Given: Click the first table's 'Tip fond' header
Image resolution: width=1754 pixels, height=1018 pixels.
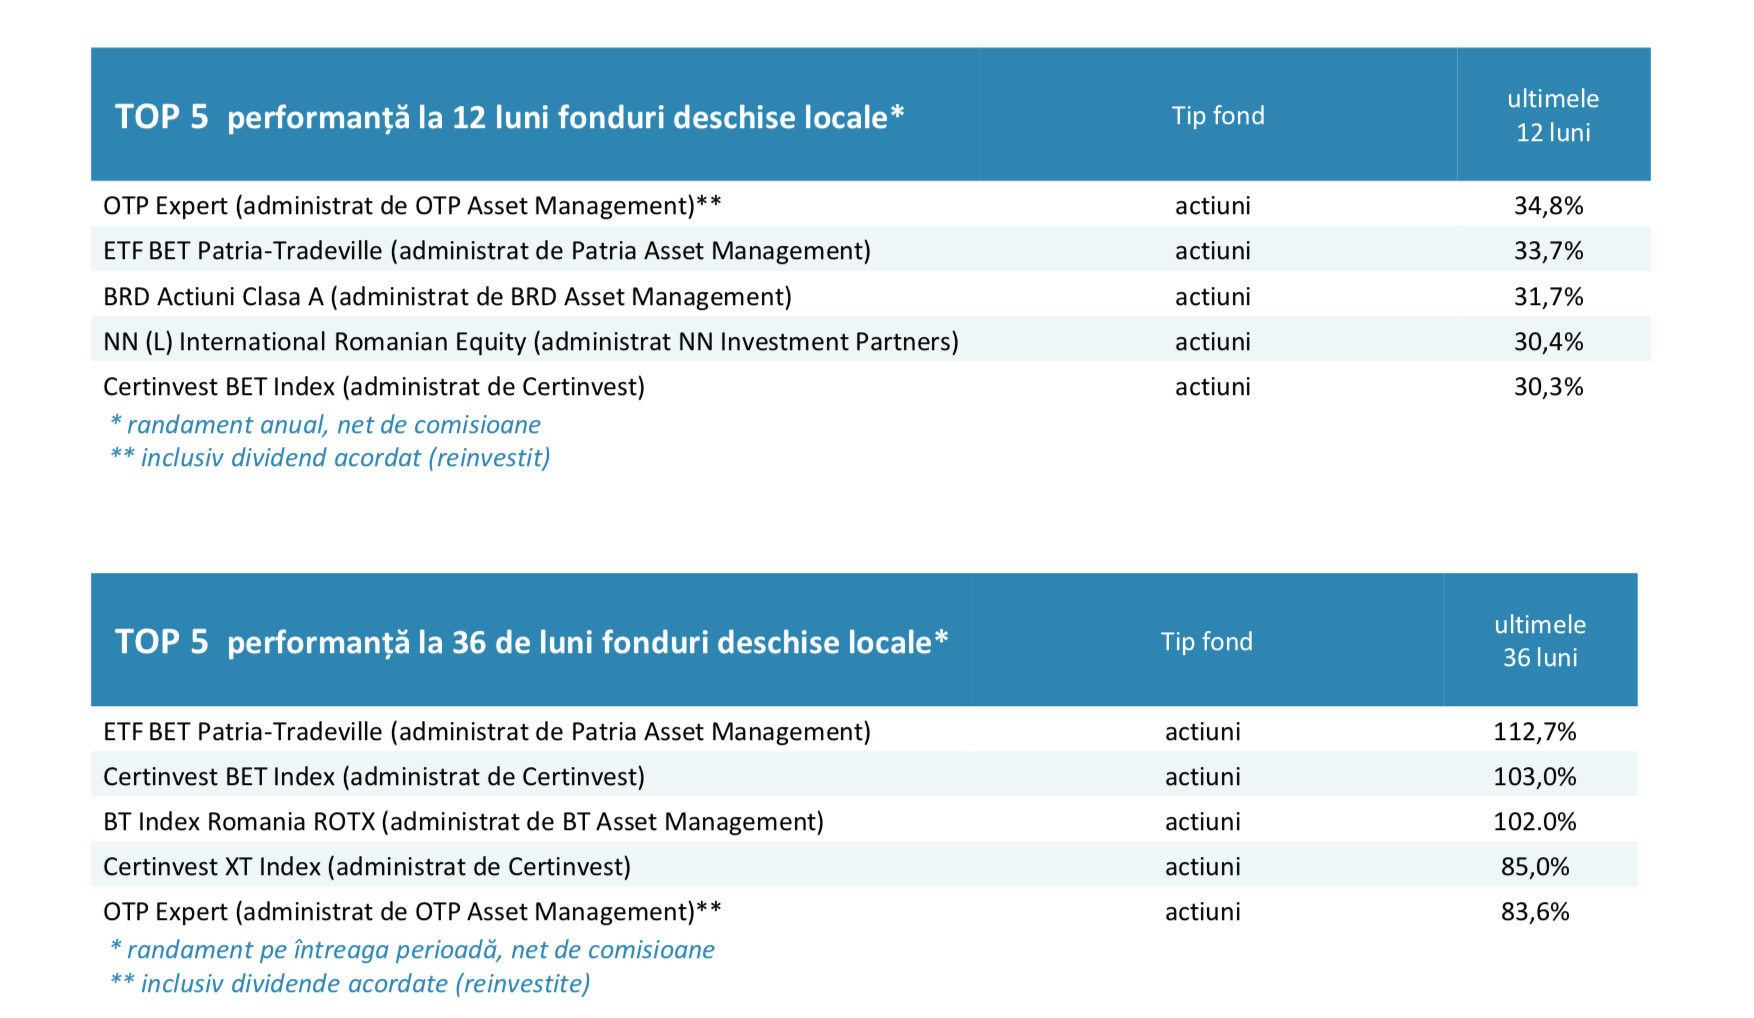Looking at the screenshot, I should [x=1218, y=116].
